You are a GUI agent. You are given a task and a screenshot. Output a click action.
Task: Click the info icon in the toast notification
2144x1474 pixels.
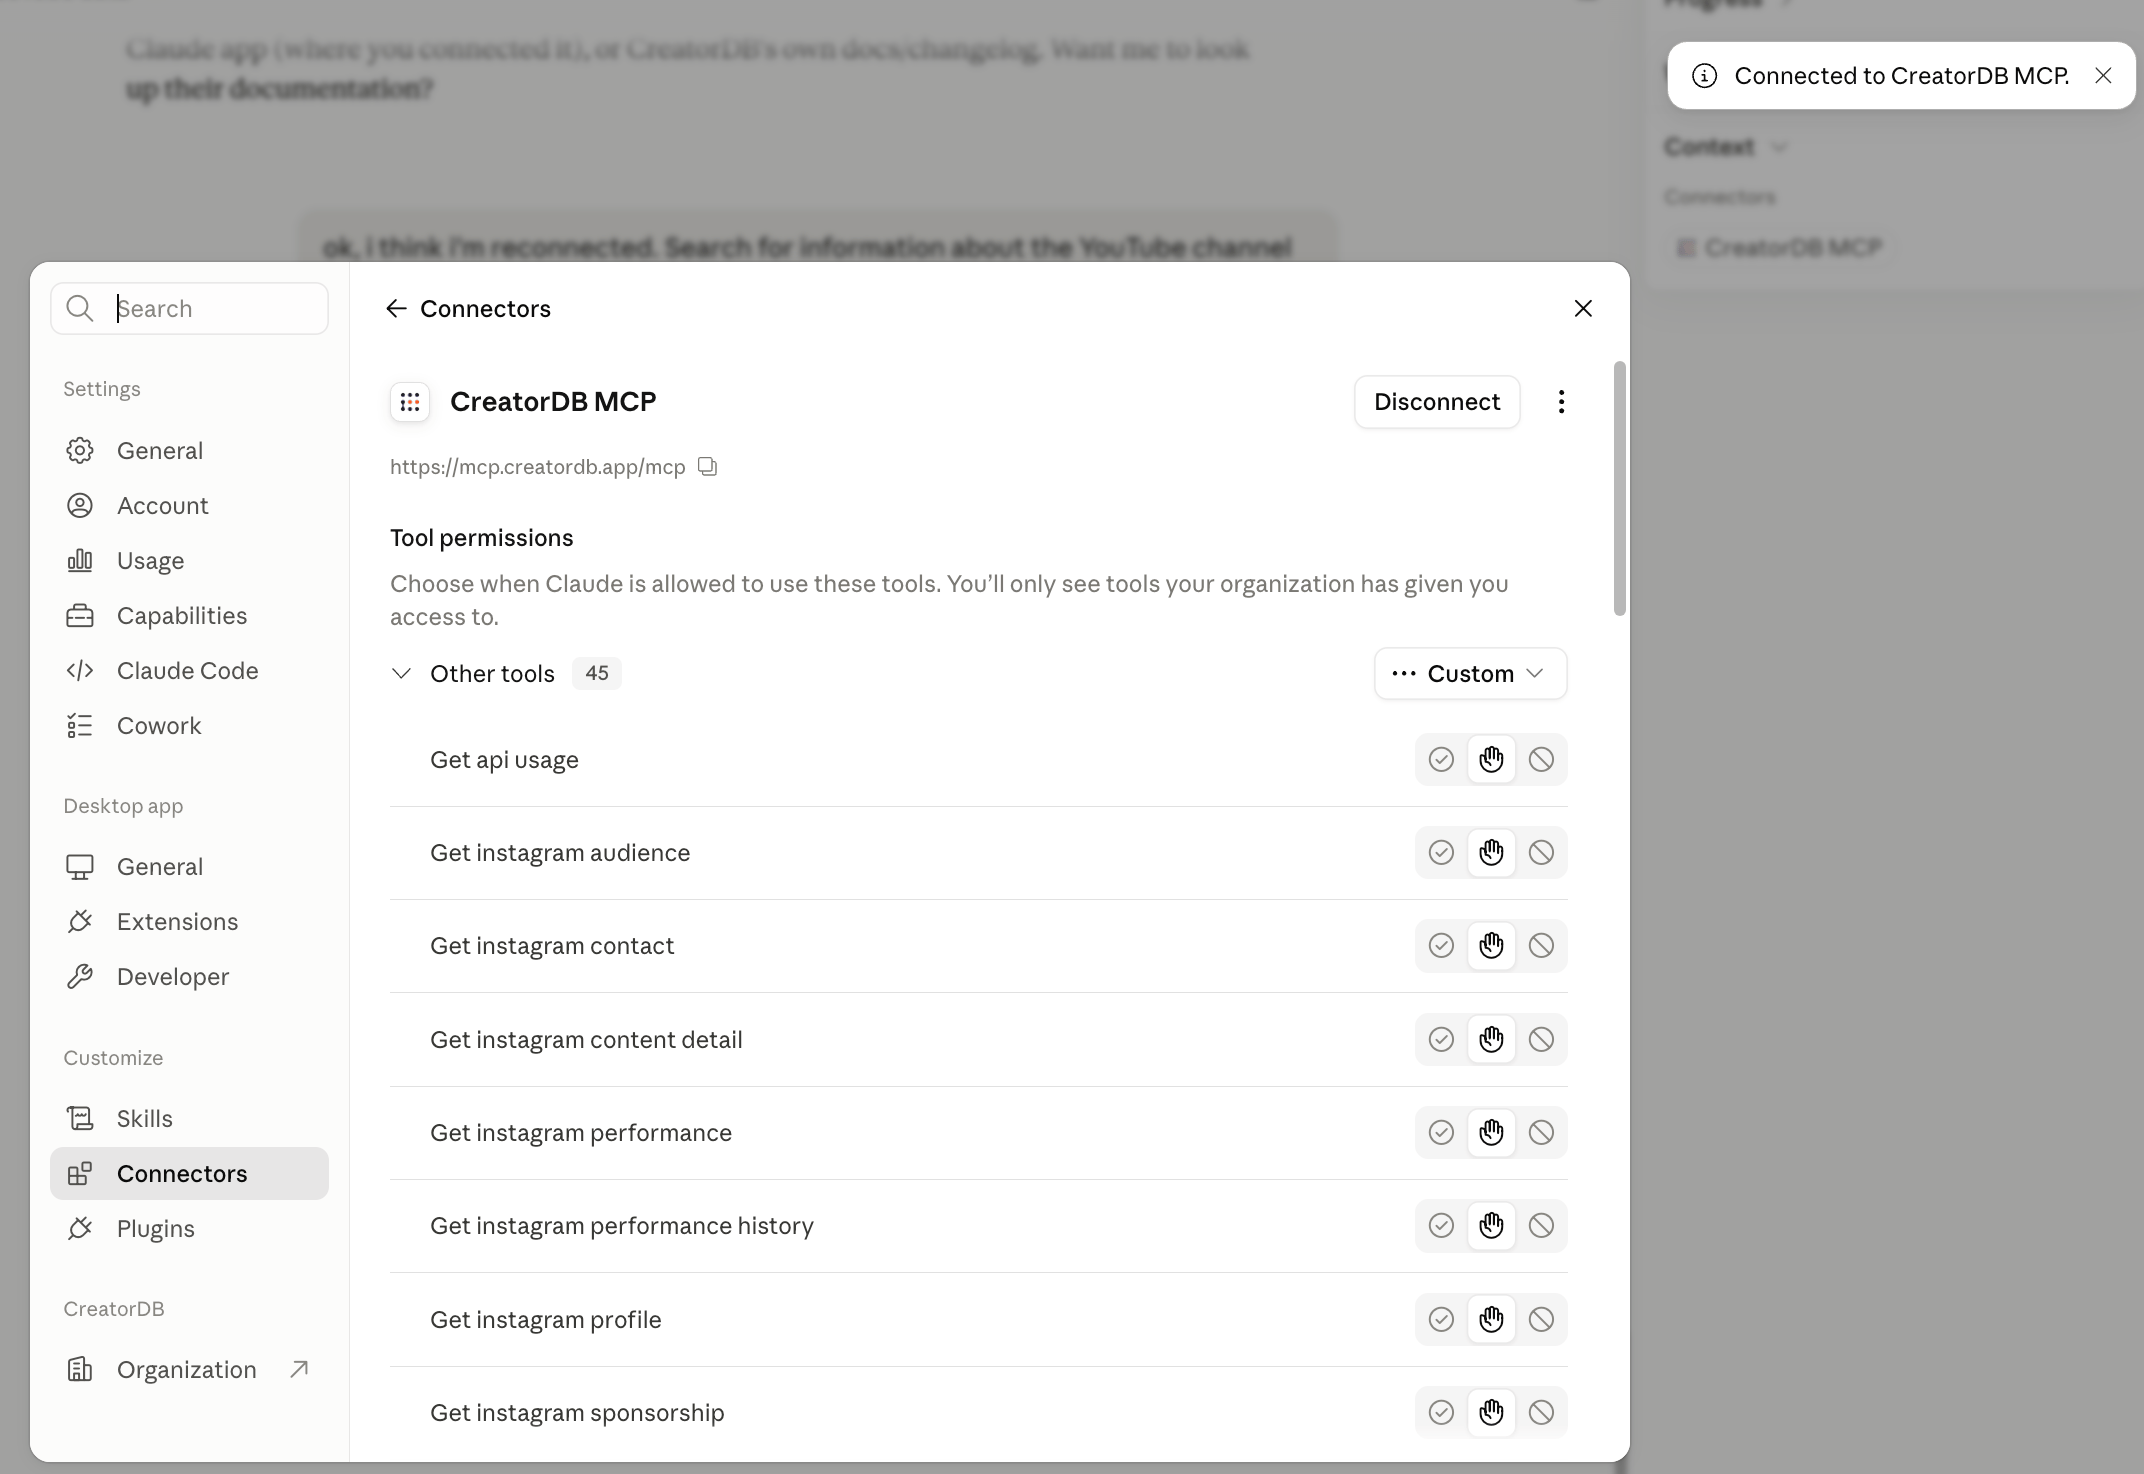[1705, 76]
